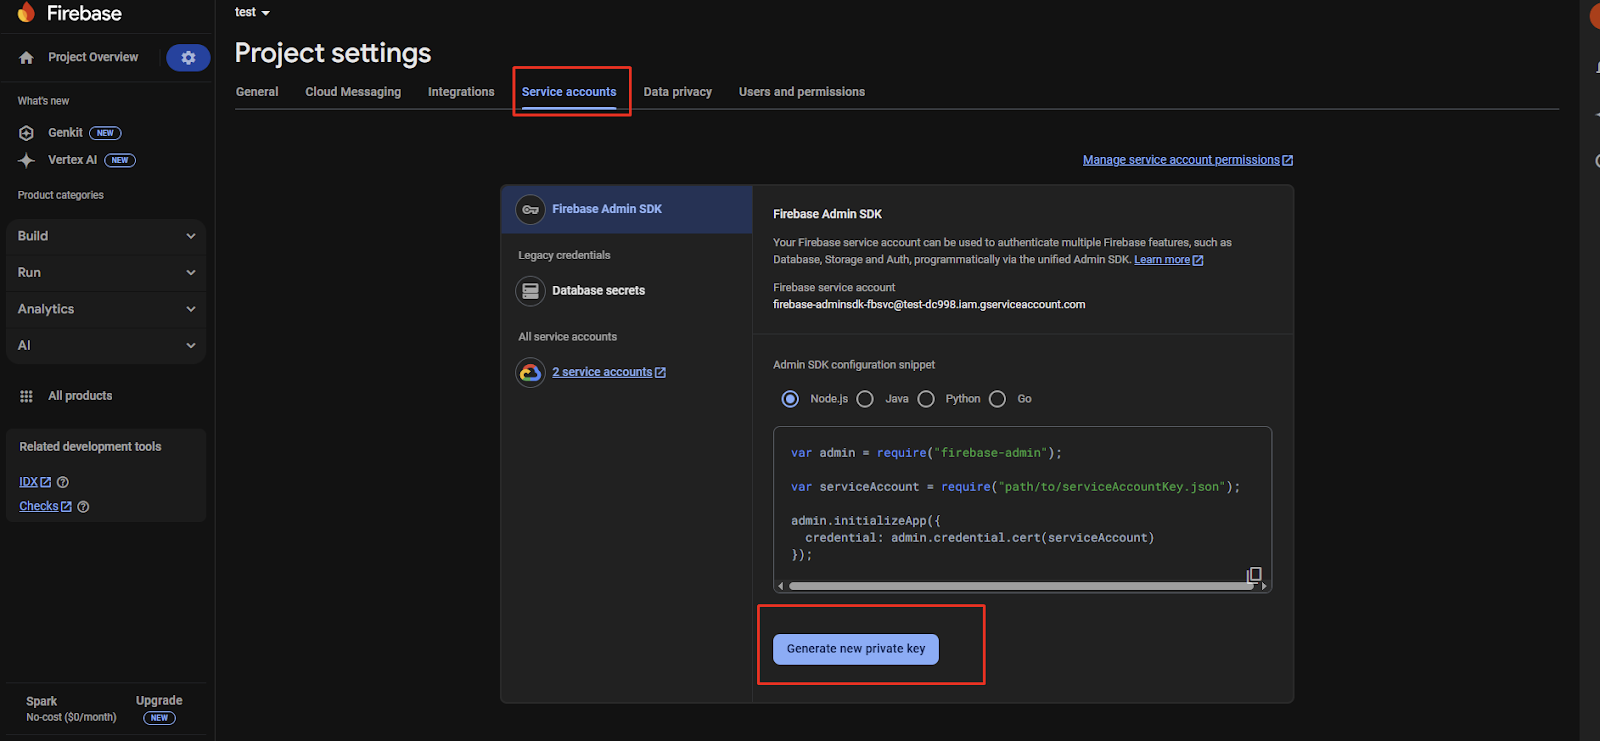The image size is (1600, 741).
Task: Click Generate new private key button
Action: pos(856,649)
